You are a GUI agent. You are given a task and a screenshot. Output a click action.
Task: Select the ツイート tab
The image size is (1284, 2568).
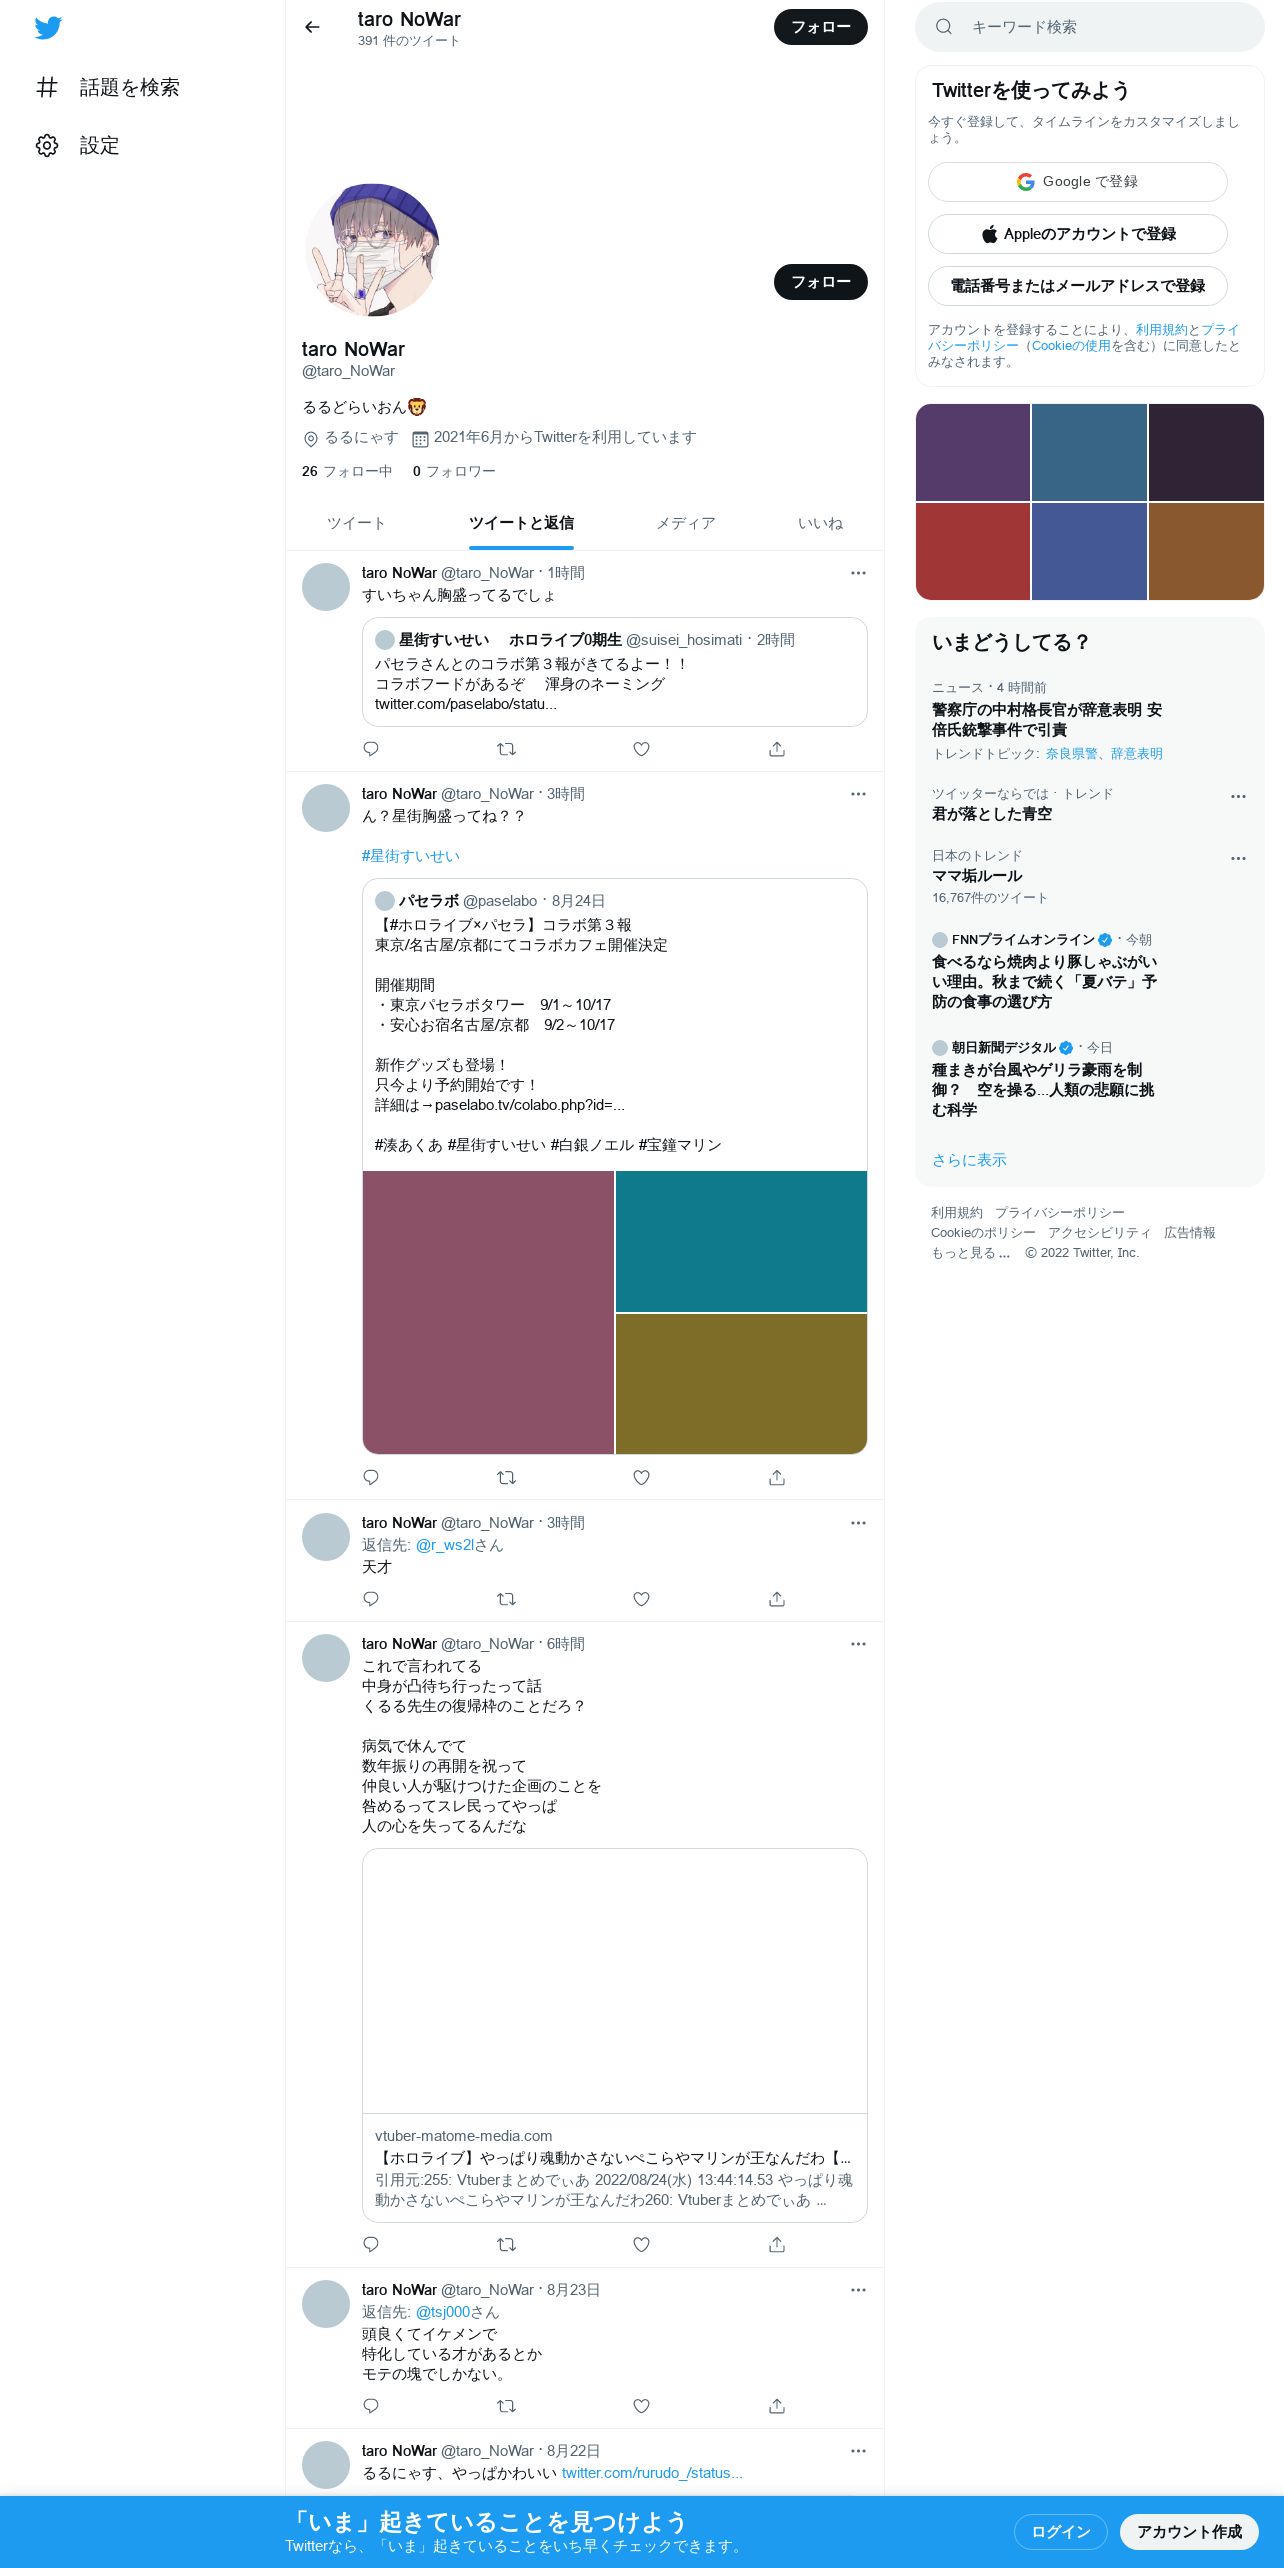356,523
